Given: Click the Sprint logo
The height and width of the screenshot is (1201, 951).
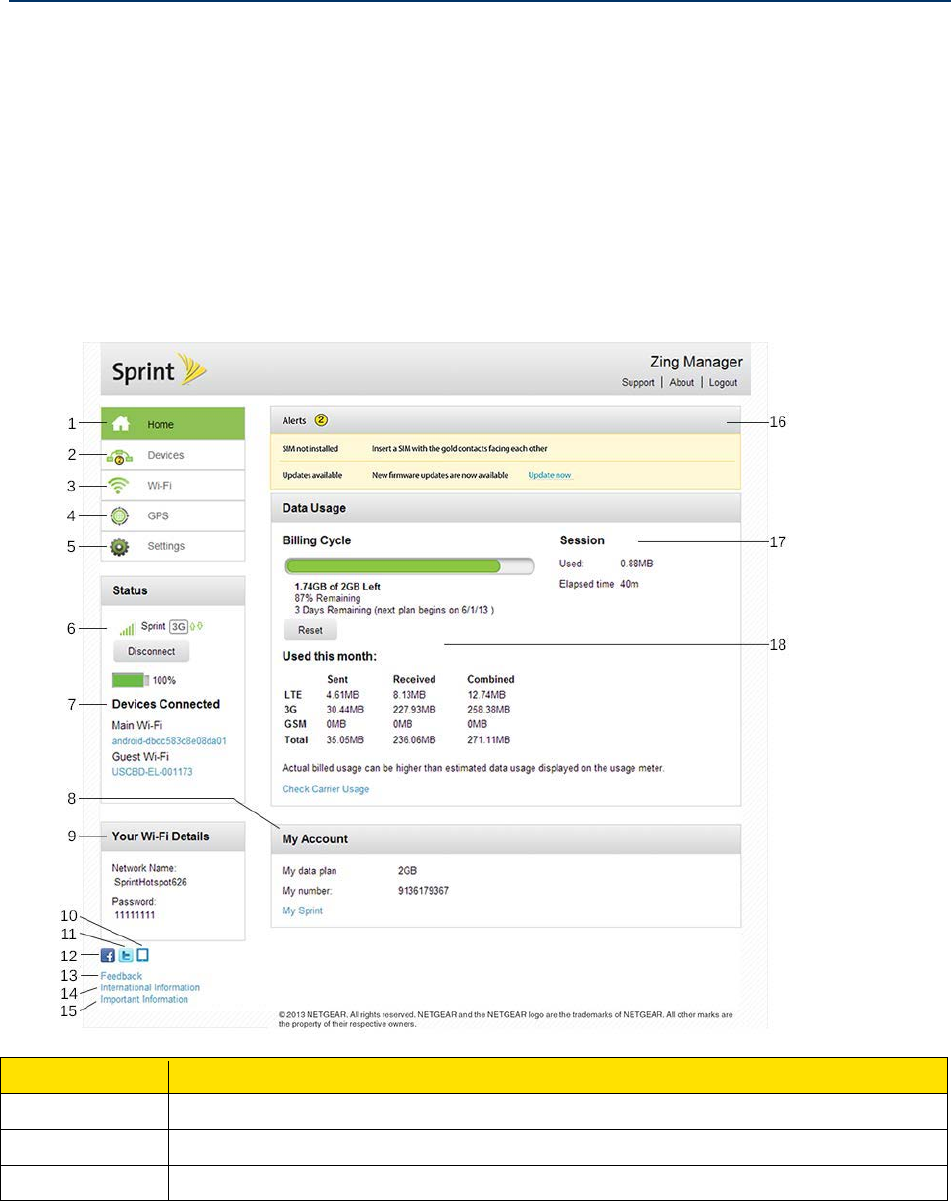Looking at the screenshot, I should click(157, 371).
